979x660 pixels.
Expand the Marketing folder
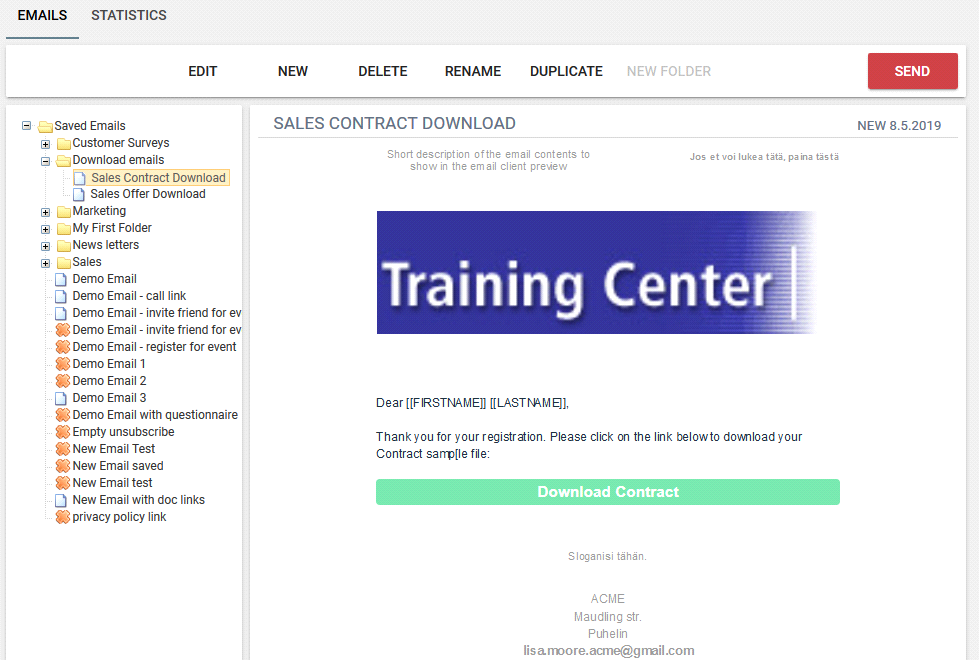46,212
